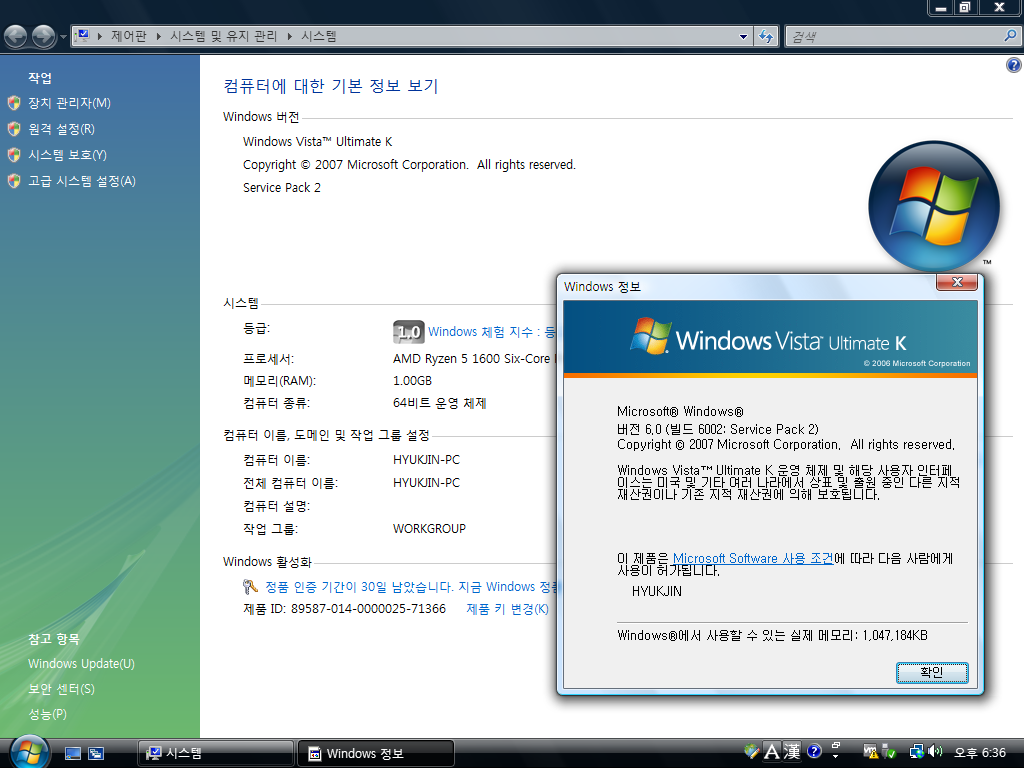The image size is (1024, 768).
Task: Open 장치 관리자(M) in the task pane
Action: pyautogui.click(x=69, y=103)
